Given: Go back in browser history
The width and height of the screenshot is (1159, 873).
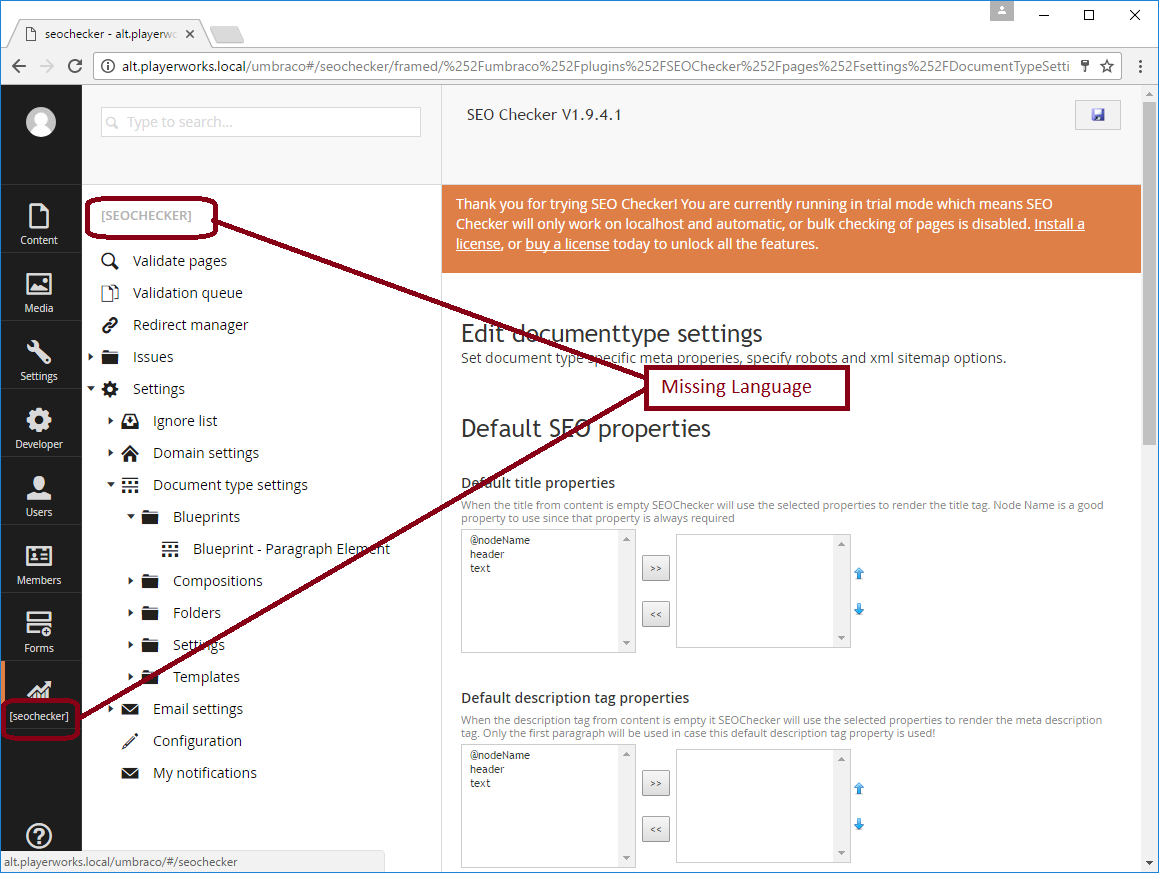Looking at the screenshot, I should (19, 66).
